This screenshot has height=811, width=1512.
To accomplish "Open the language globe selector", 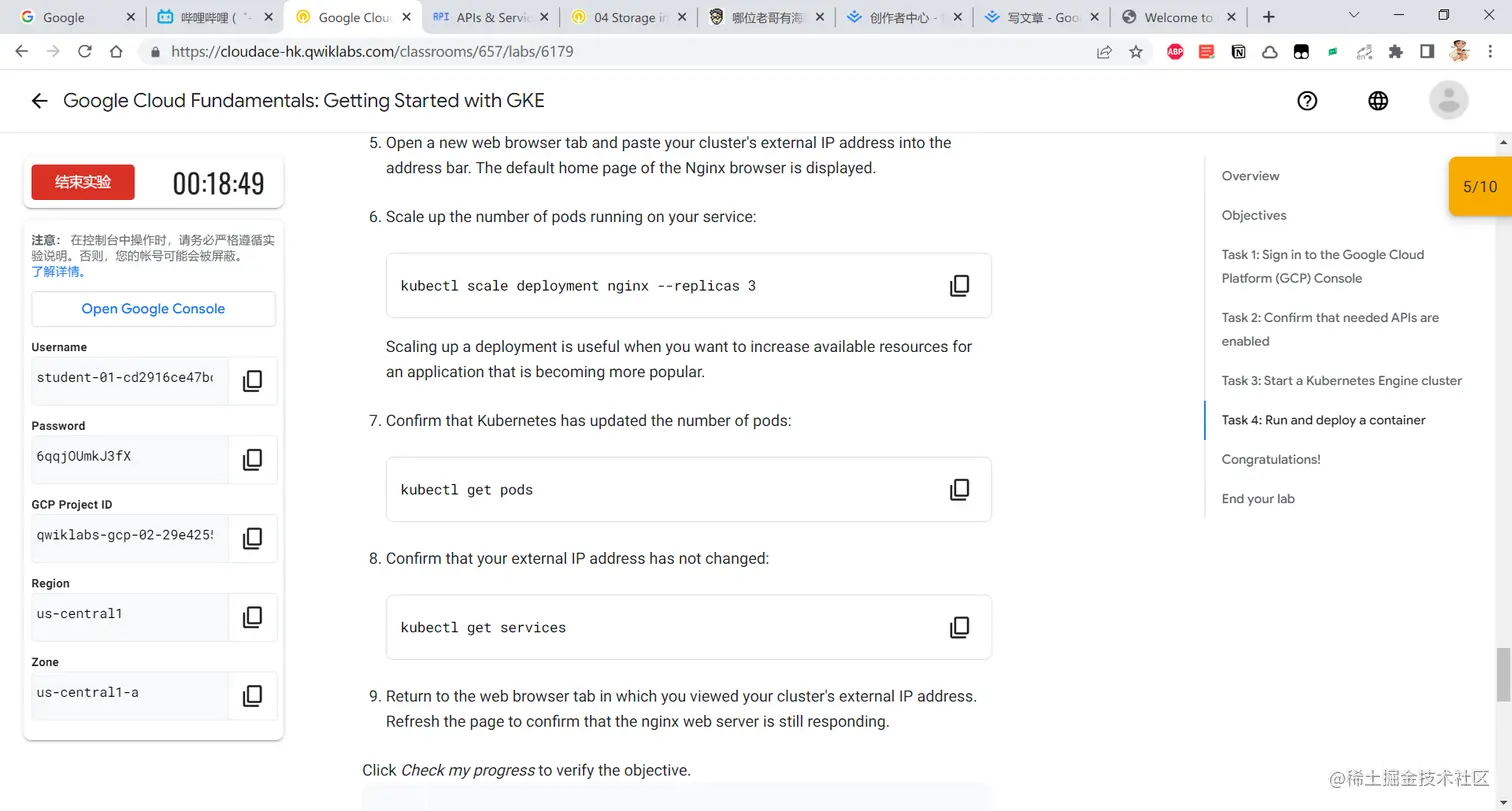I will [x=1378, y=101].
